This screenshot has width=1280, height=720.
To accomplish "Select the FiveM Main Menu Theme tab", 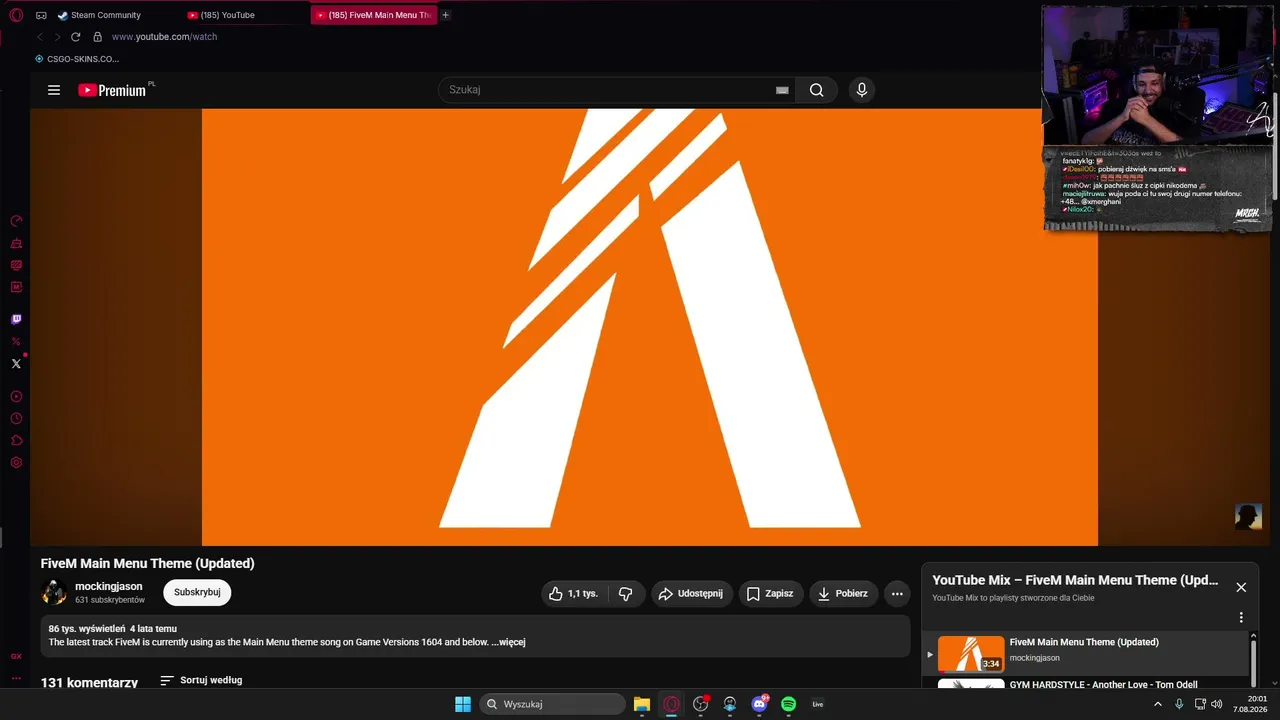I will tap(373, 15).
